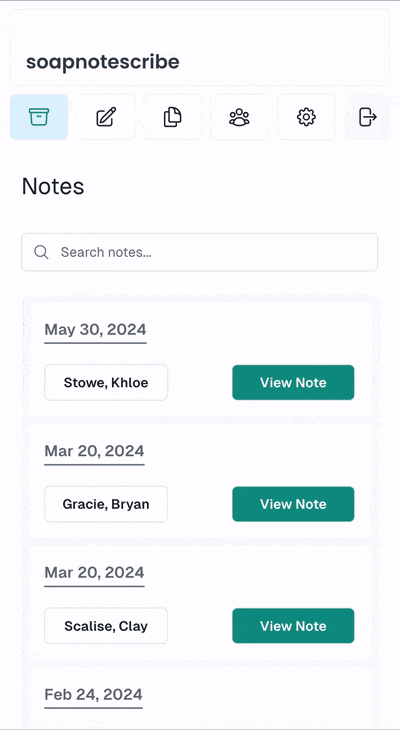Select the Stowe, Khloe patient name

(x=106, y=383)
